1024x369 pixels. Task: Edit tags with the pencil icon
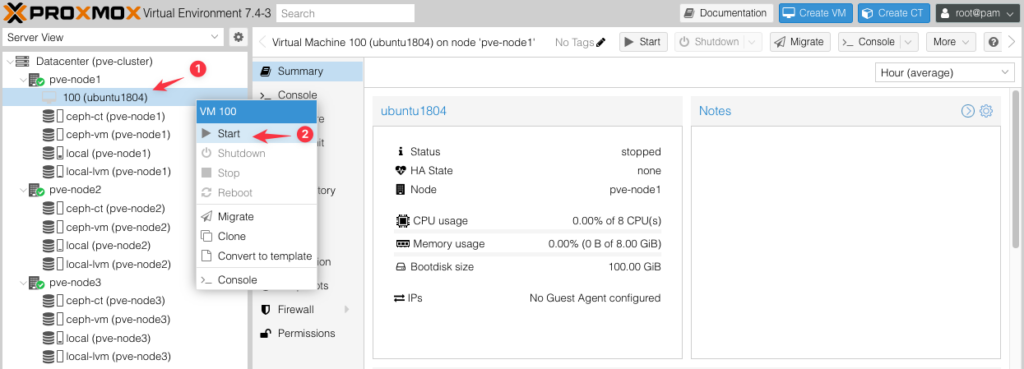[601, 42]
